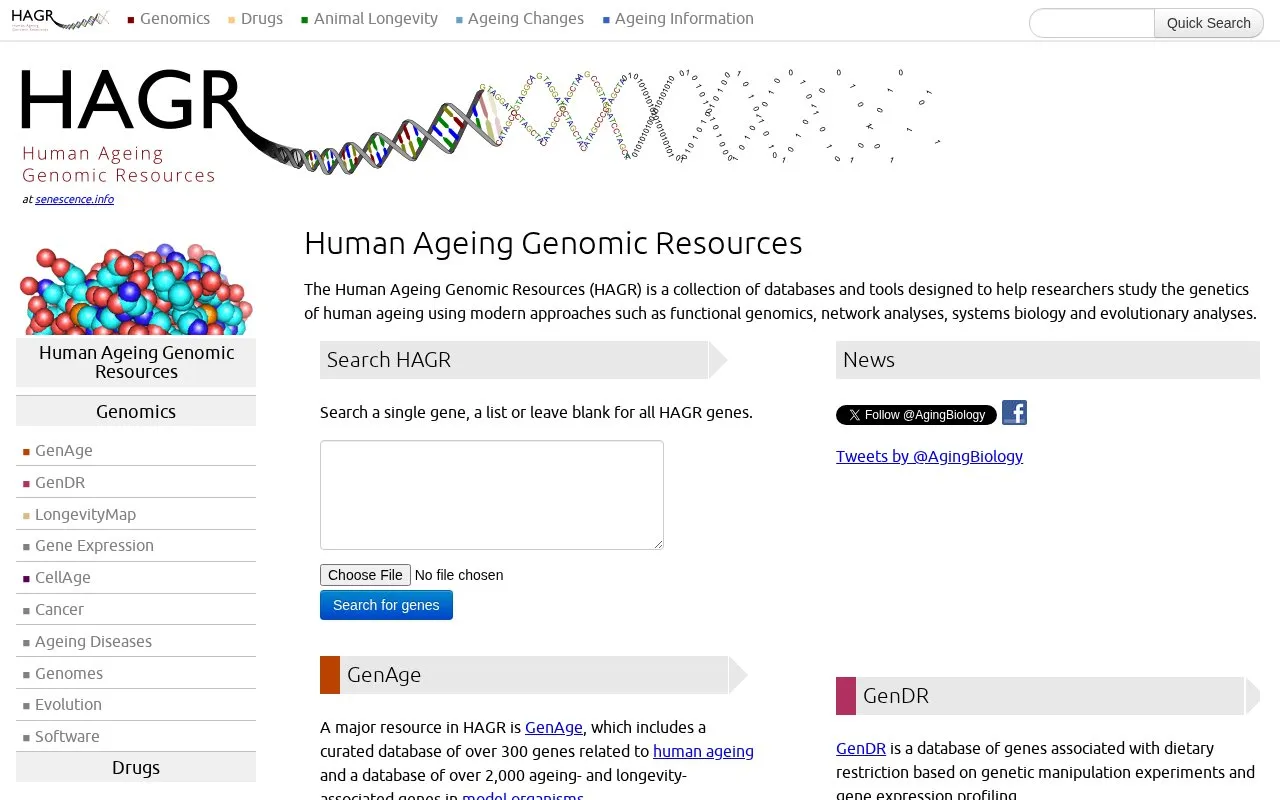
Task: Click the GenAge section heading
Action: coord(534,675)
